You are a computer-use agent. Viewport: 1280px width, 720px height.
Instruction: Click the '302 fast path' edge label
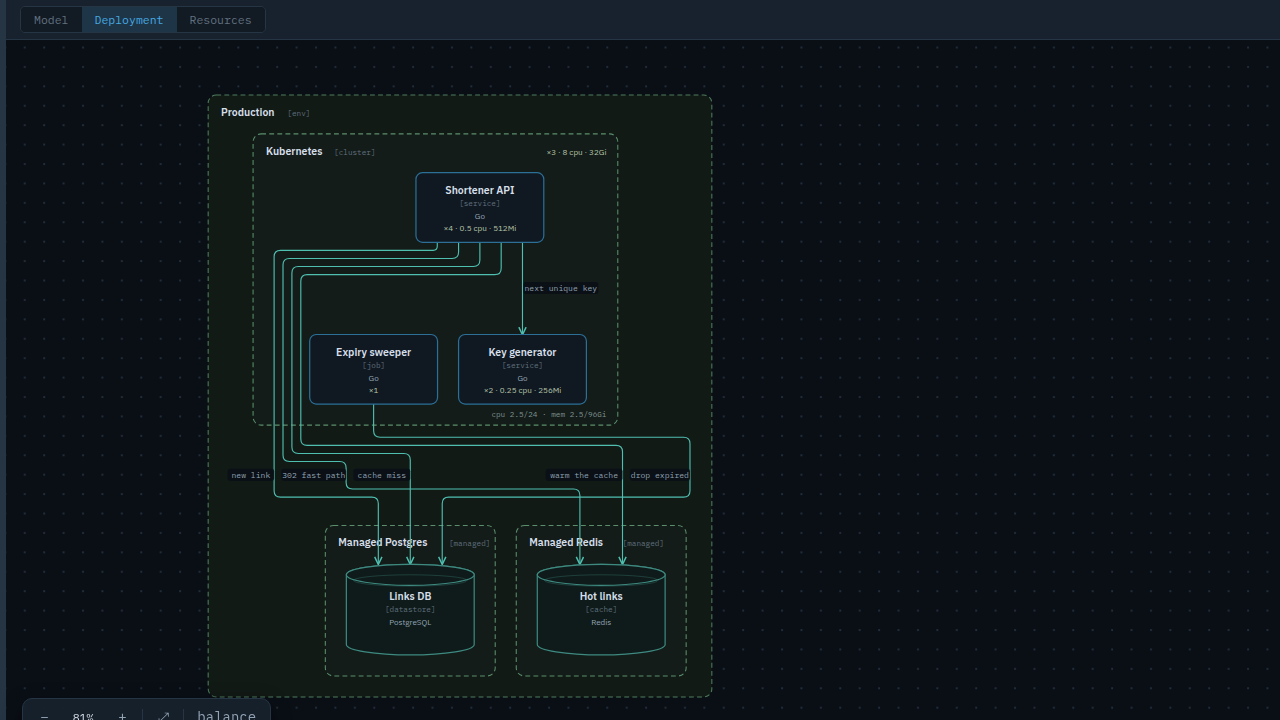313,475
